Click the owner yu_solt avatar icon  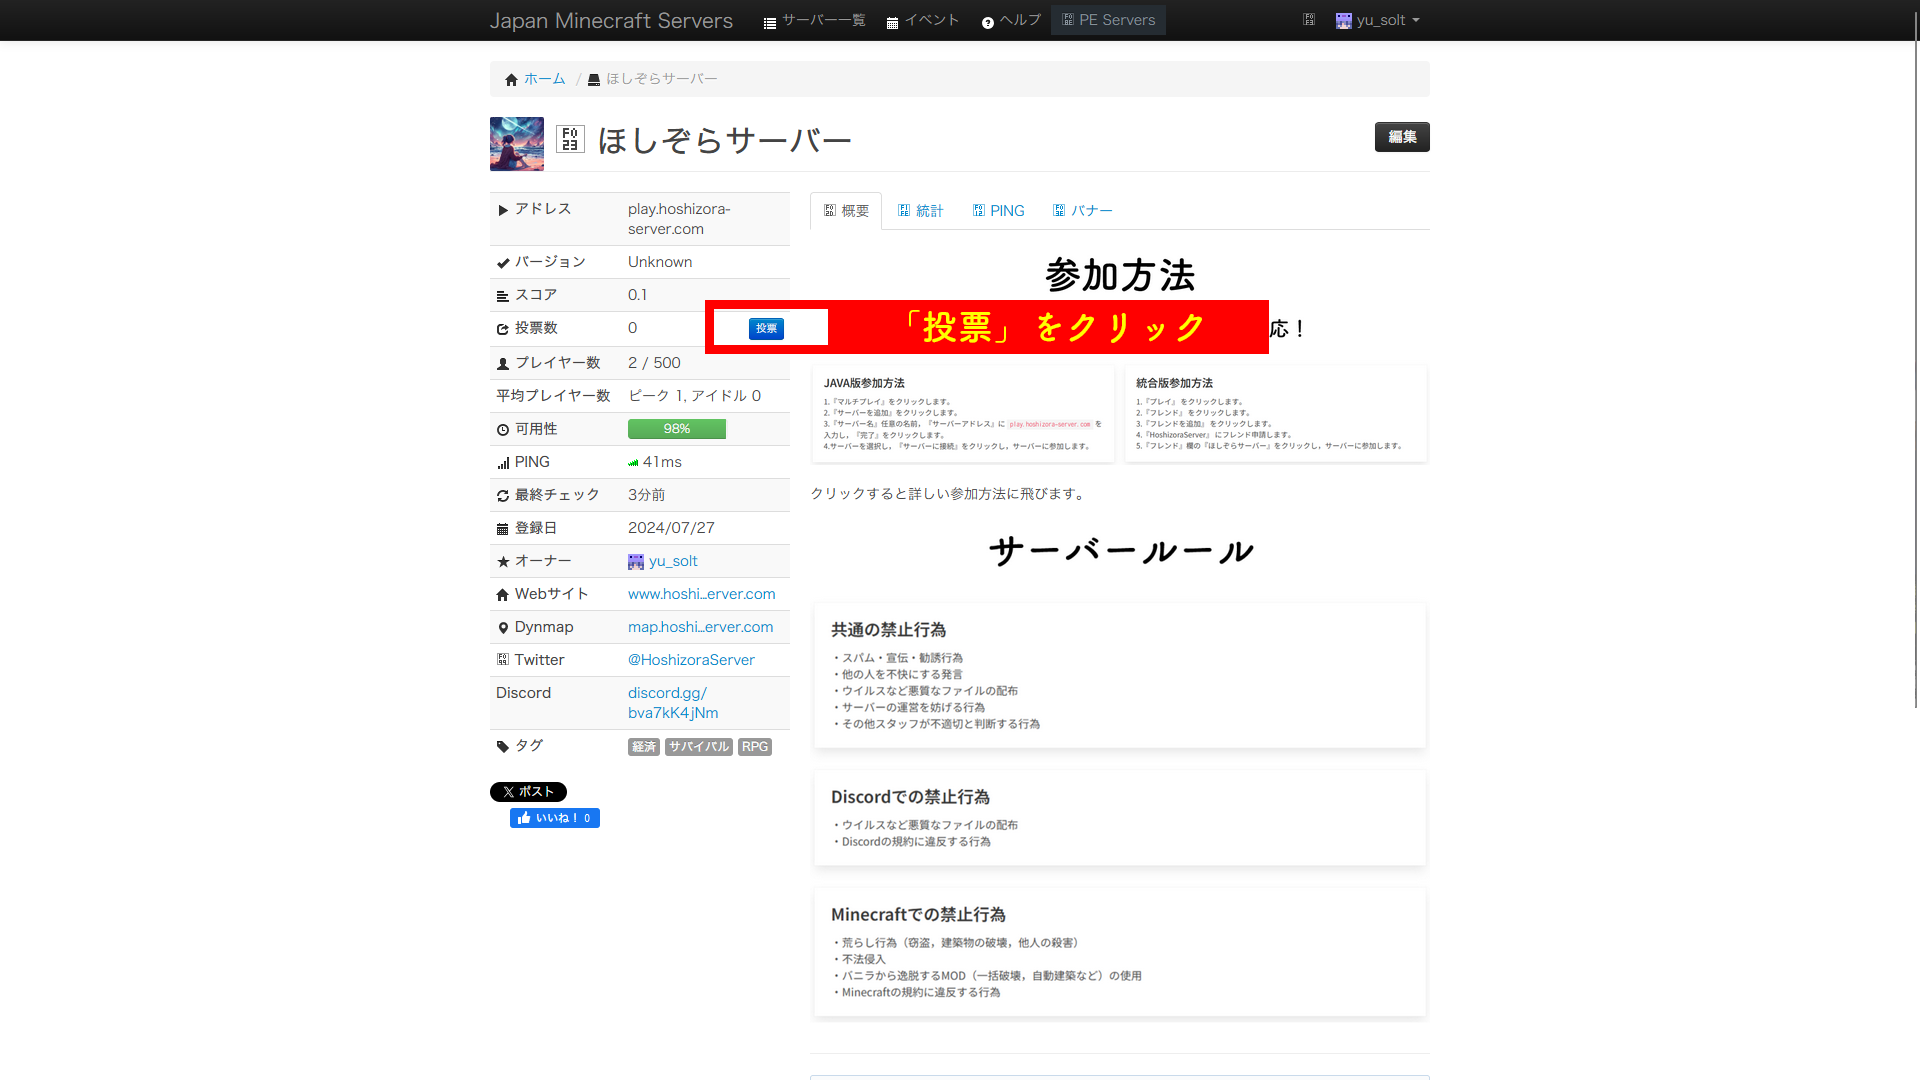636,562
